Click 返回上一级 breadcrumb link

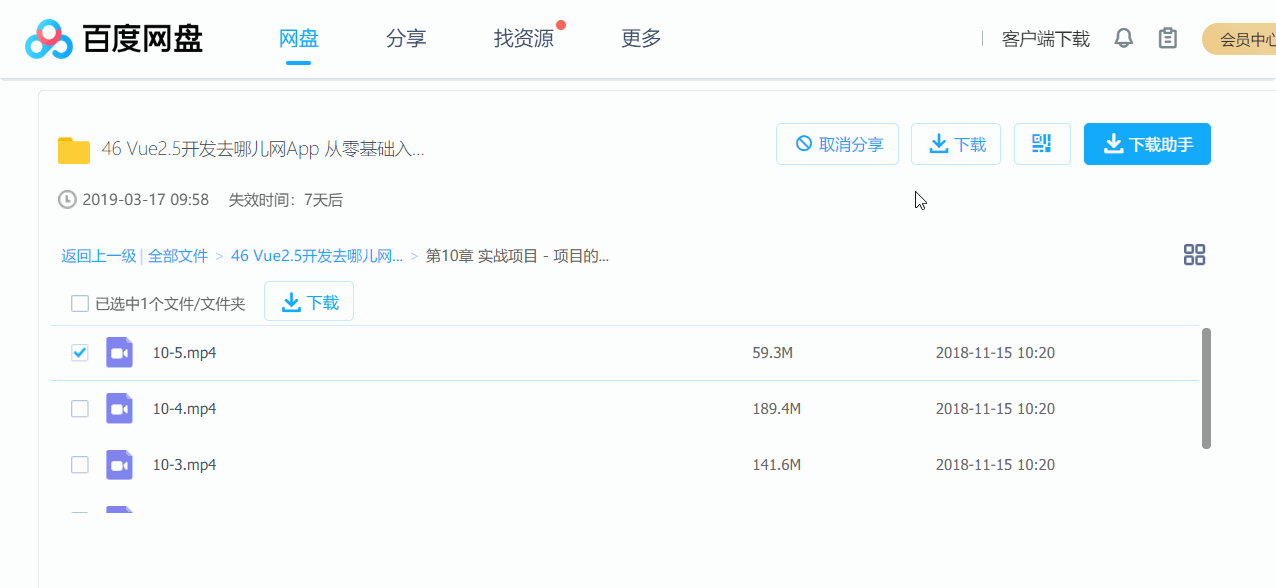click(98, 256)
